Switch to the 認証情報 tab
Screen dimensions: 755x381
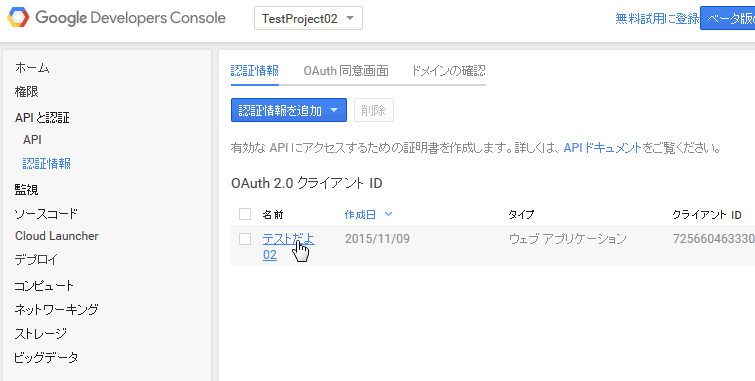pos(255,71)
